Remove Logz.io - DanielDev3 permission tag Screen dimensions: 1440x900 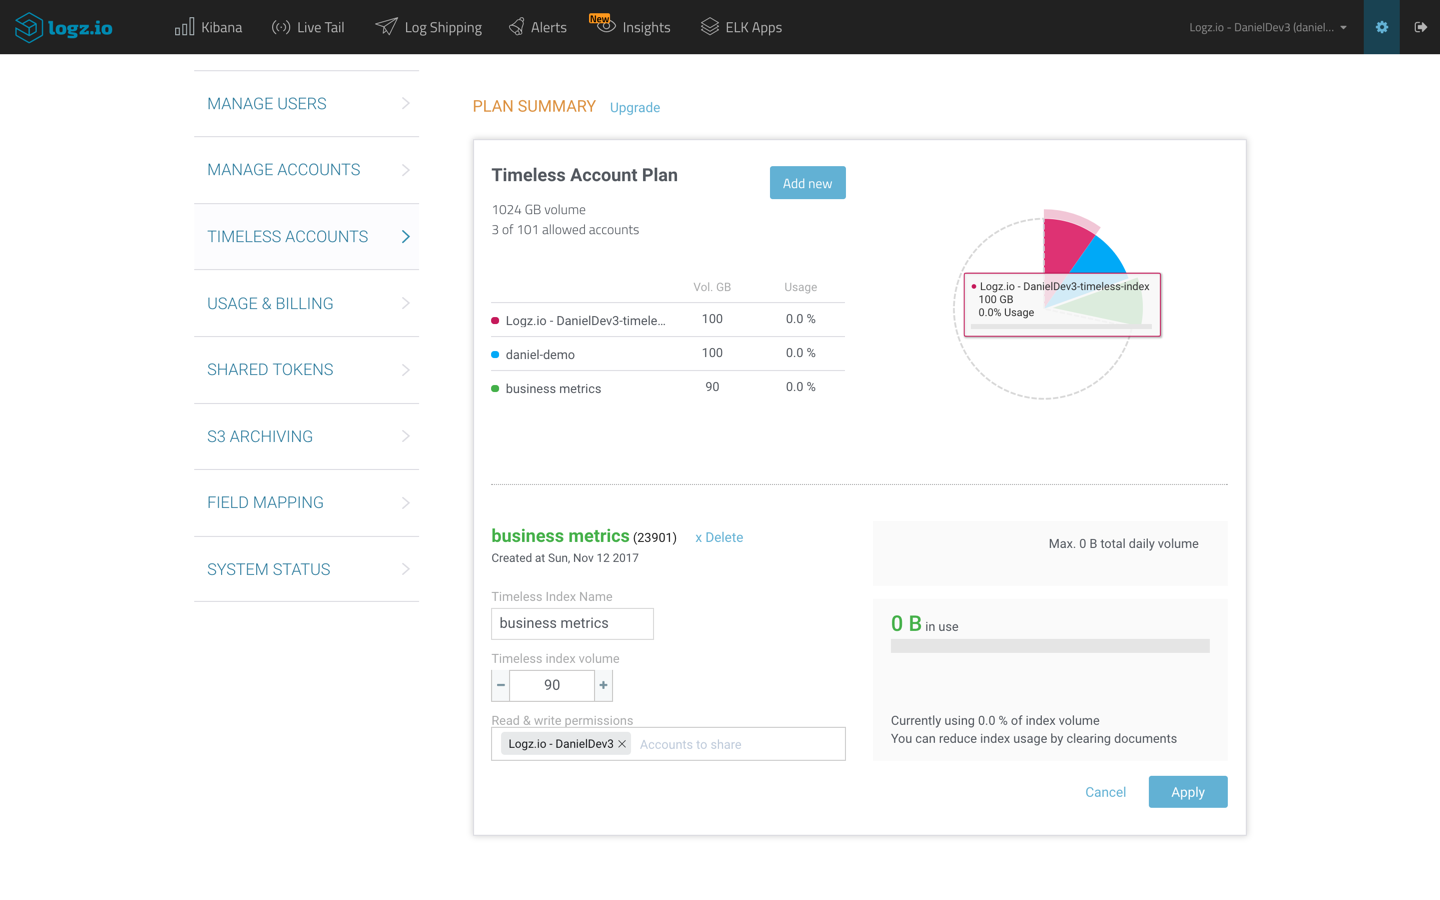622,744
